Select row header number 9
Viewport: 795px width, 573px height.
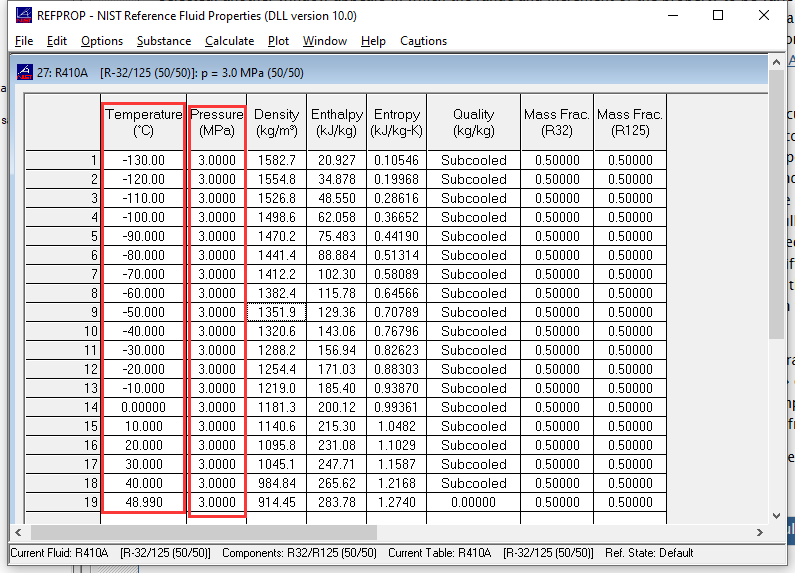[63, 312]
